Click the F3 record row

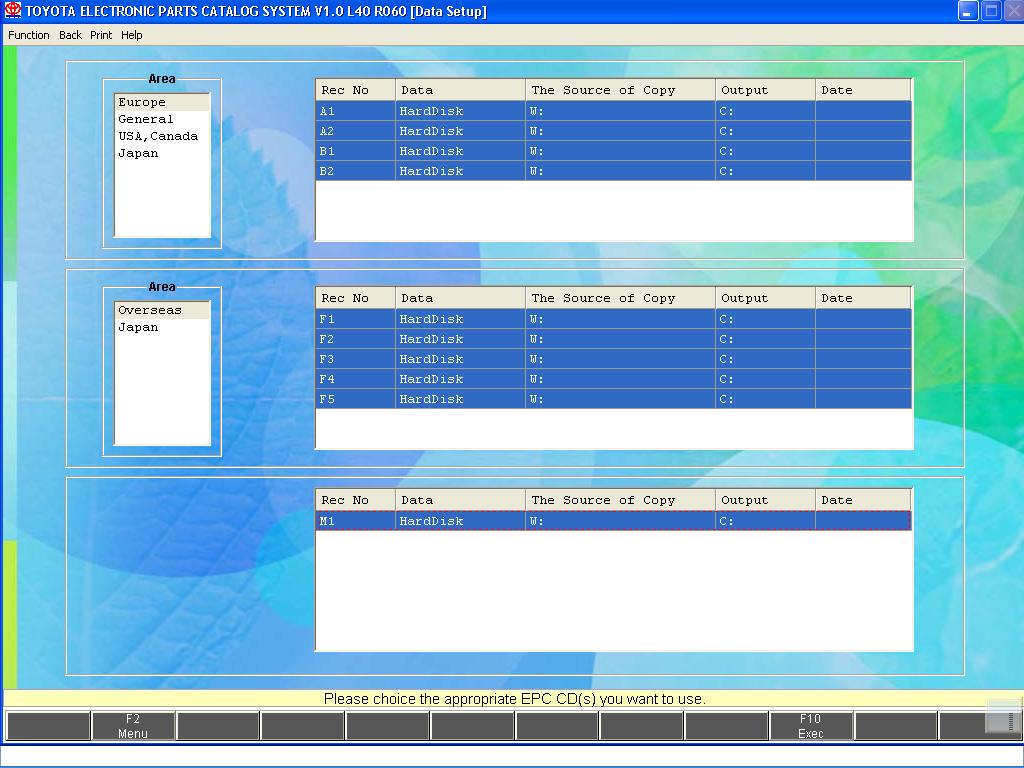[613, 359]
